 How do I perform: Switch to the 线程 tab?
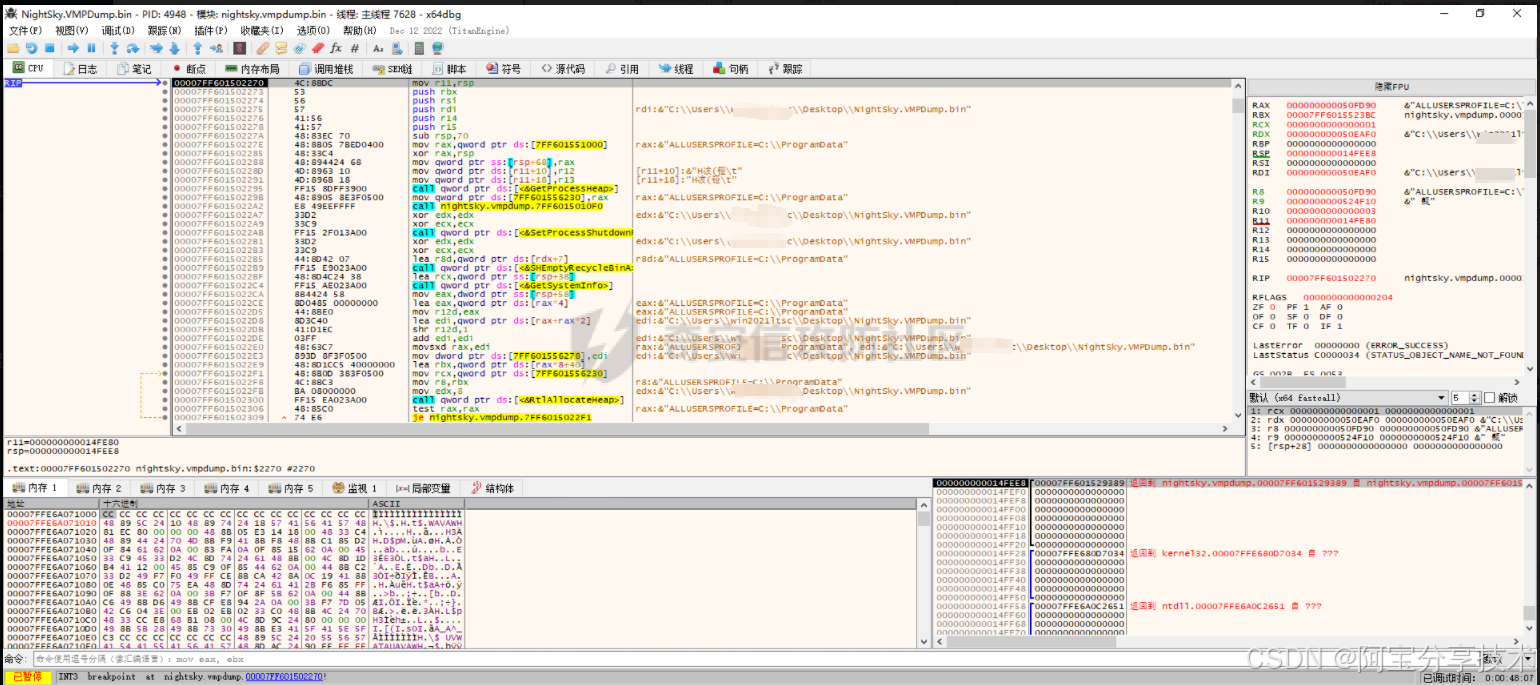[x=675, y=69]
